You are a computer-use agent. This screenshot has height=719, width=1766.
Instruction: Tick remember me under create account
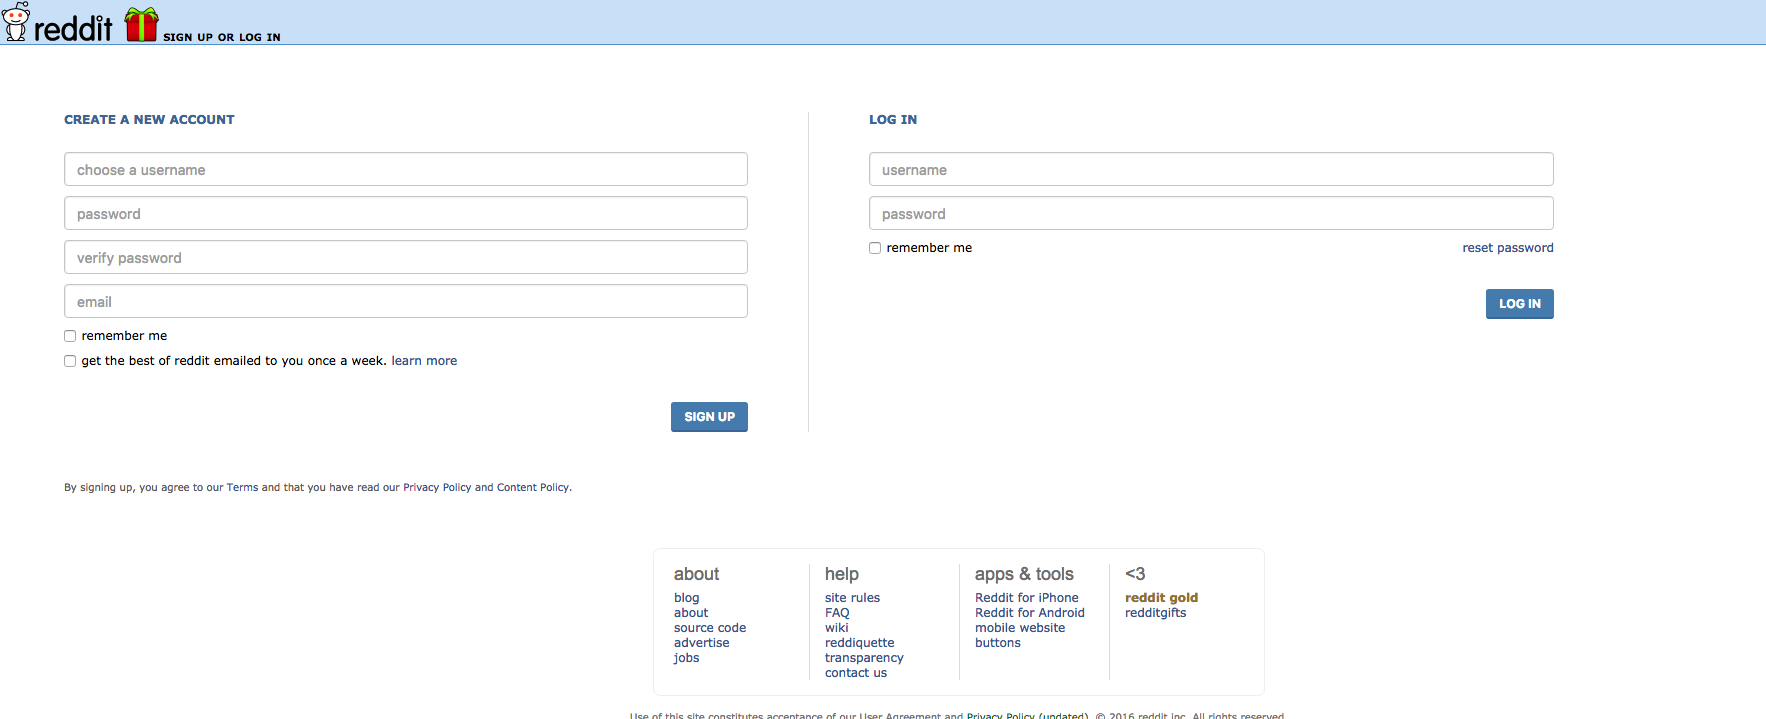70,336
